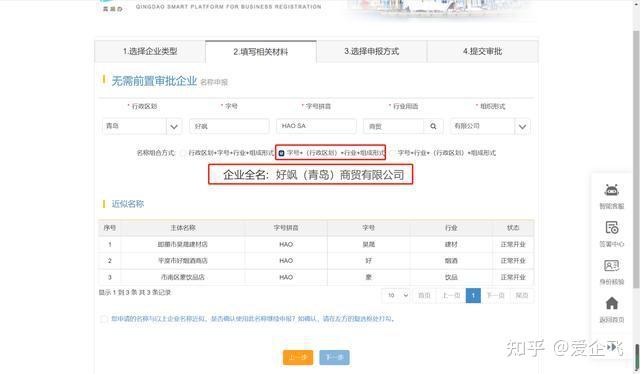Select row 3's 饮品 industry cell

[x=451, y=277]
